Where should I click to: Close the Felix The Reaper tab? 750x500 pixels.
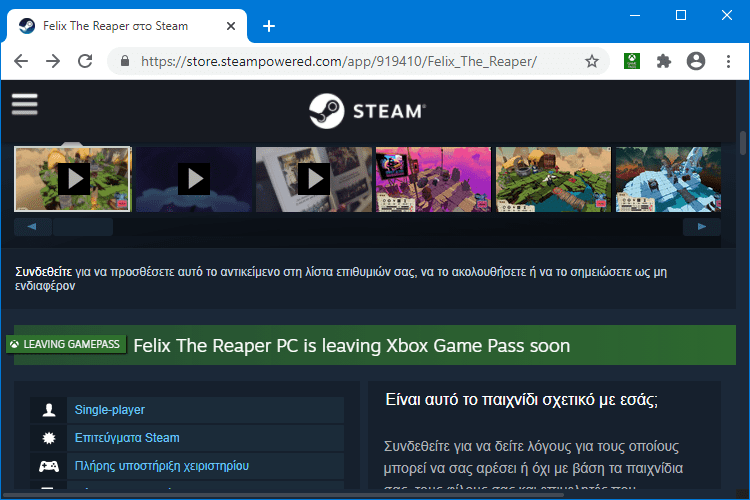(x=231, y=26)
